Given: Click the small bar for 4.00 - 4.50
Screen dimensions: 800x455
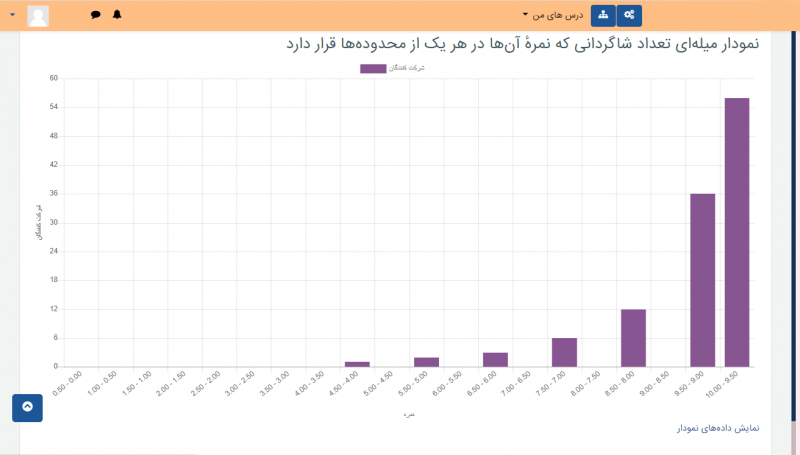Looking at the screenshot, I should tap(357, 364).
